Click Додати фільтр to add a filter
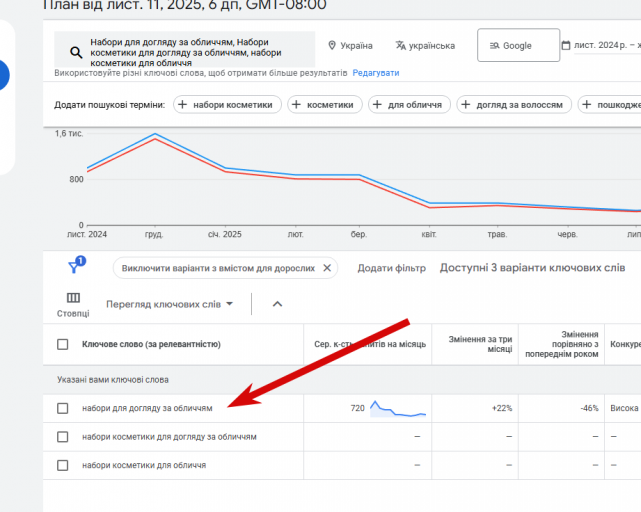 pyautogui.click(x=391, y=268)
